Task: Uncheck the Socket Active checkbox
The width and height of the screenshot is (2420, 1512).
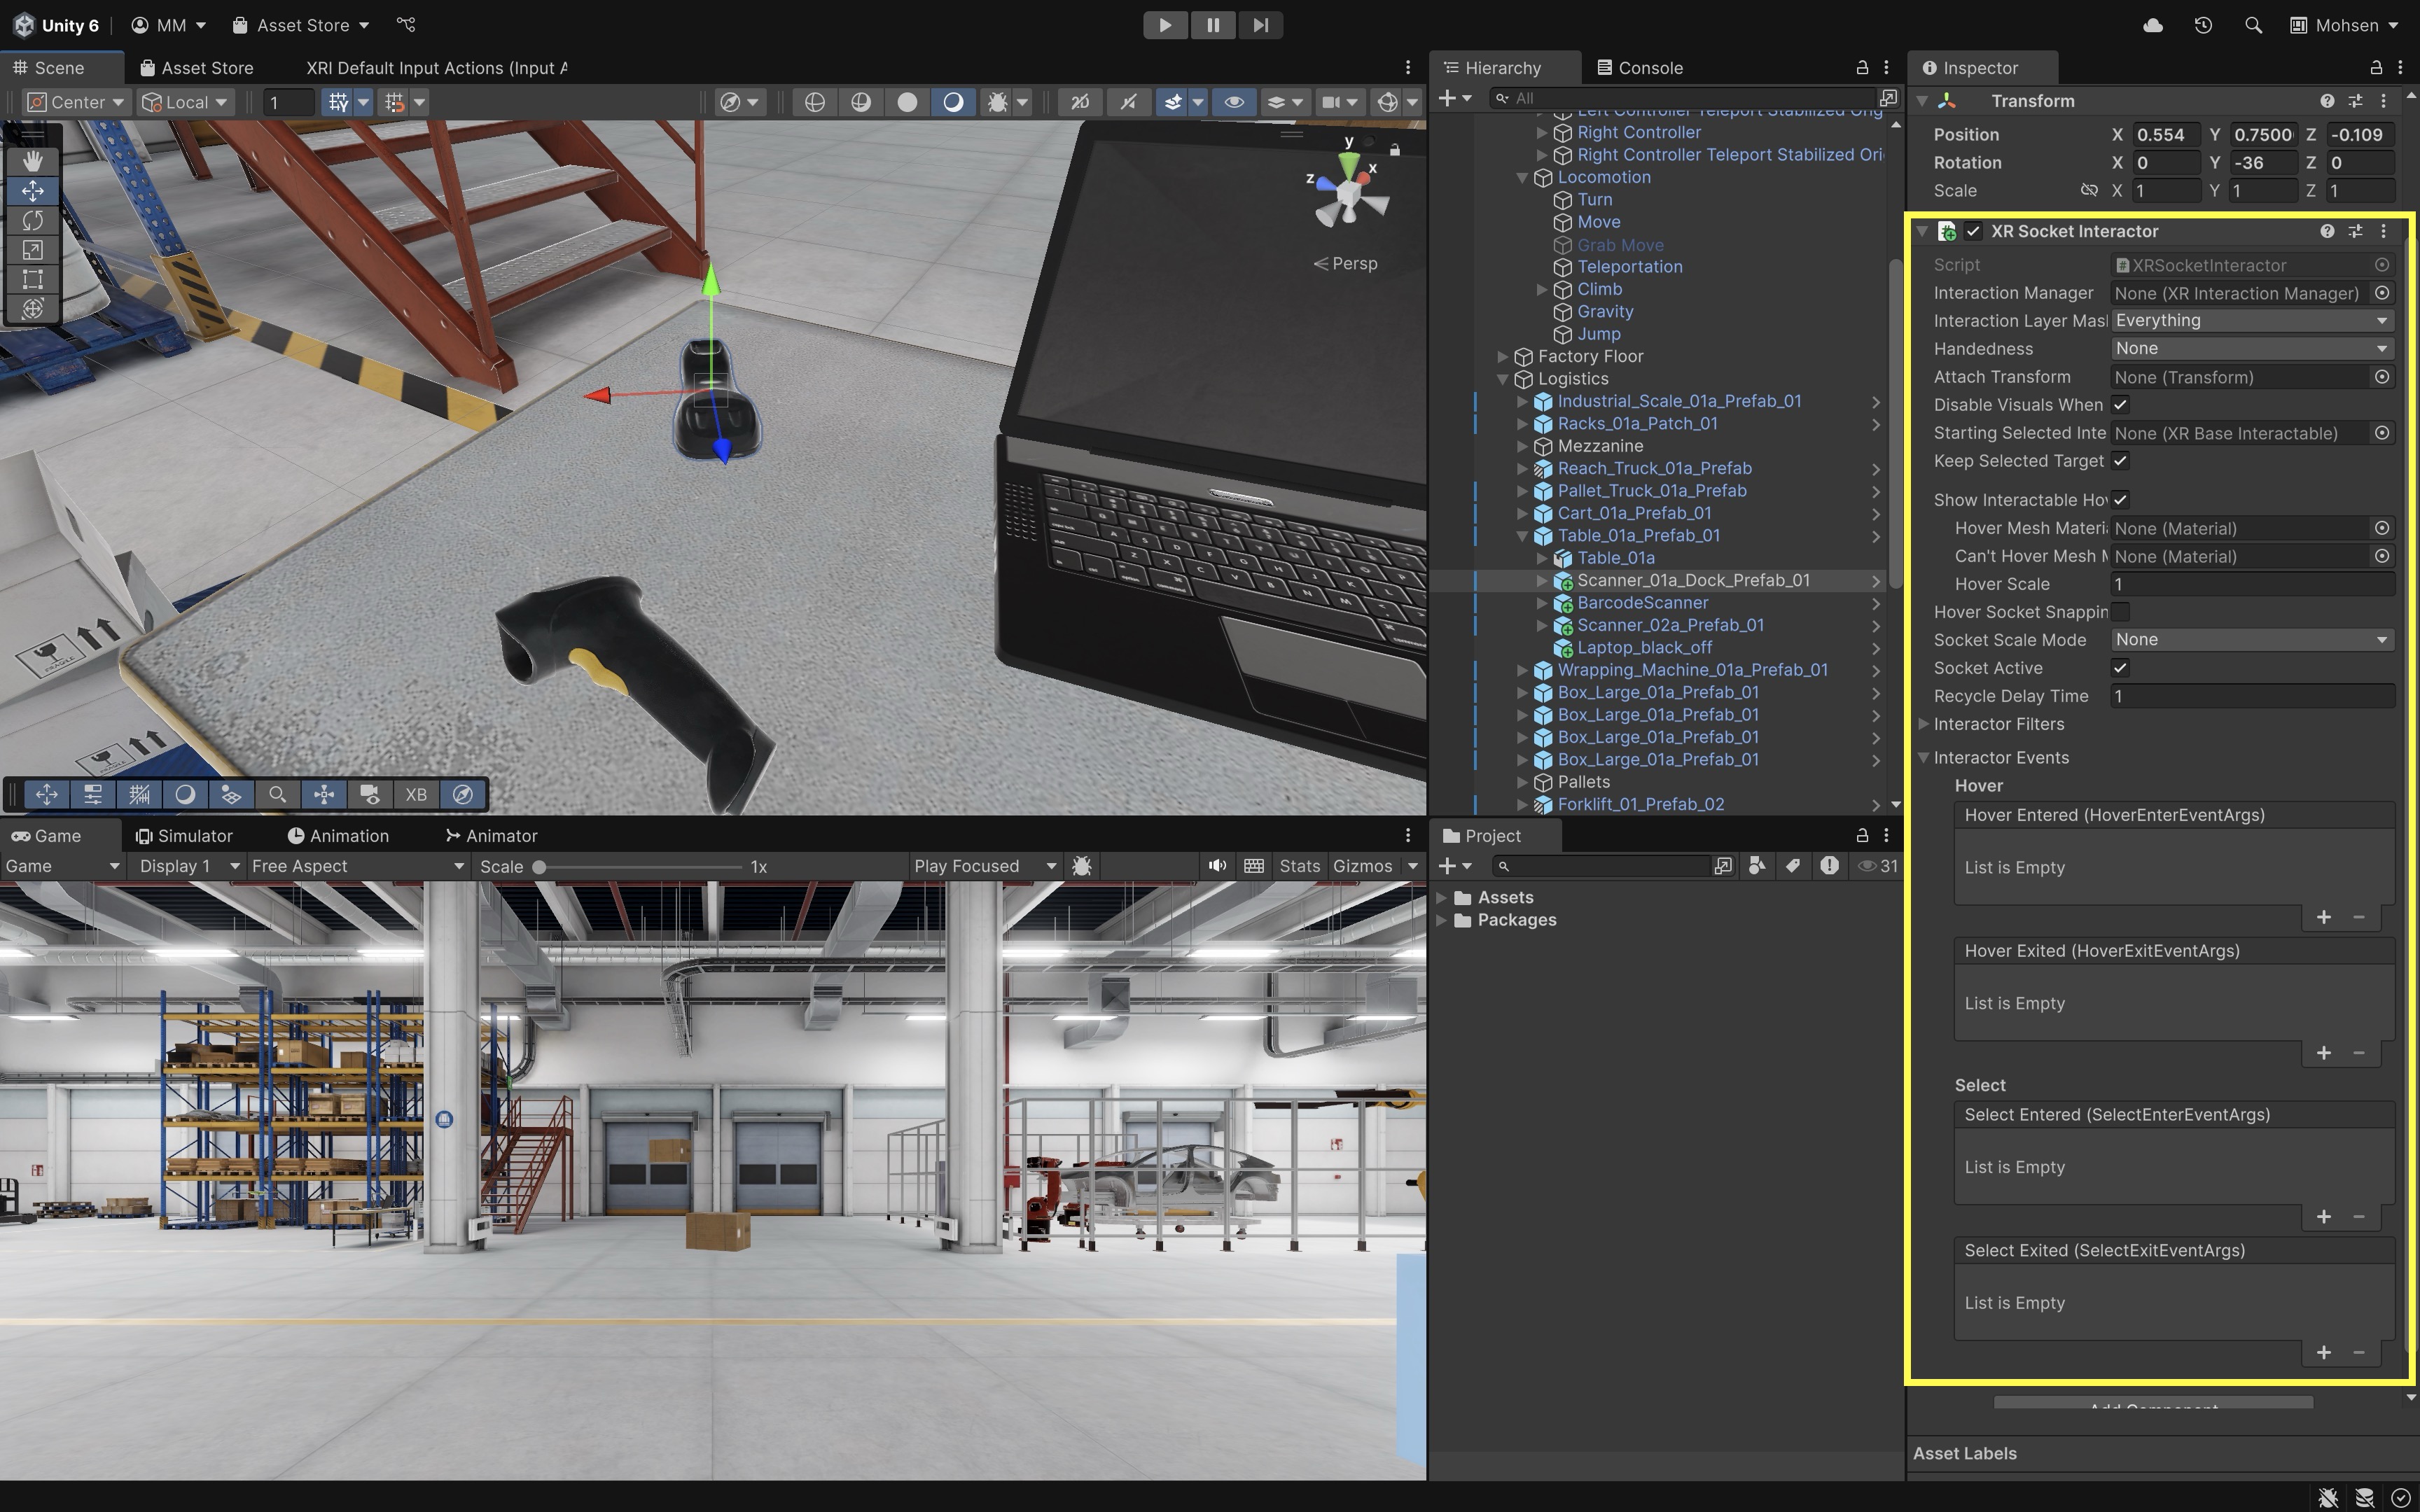Action: [2120, 667]
